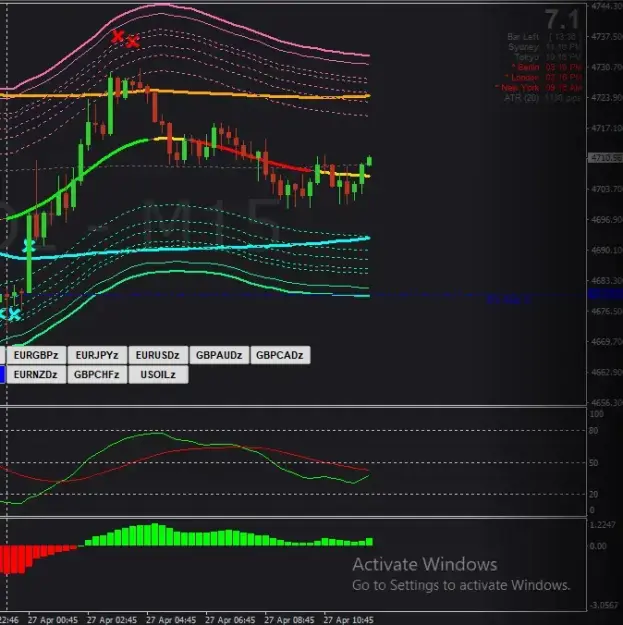
Task: Switch chart to EURGBPz symbol button
Action: [x=36, y=355]
